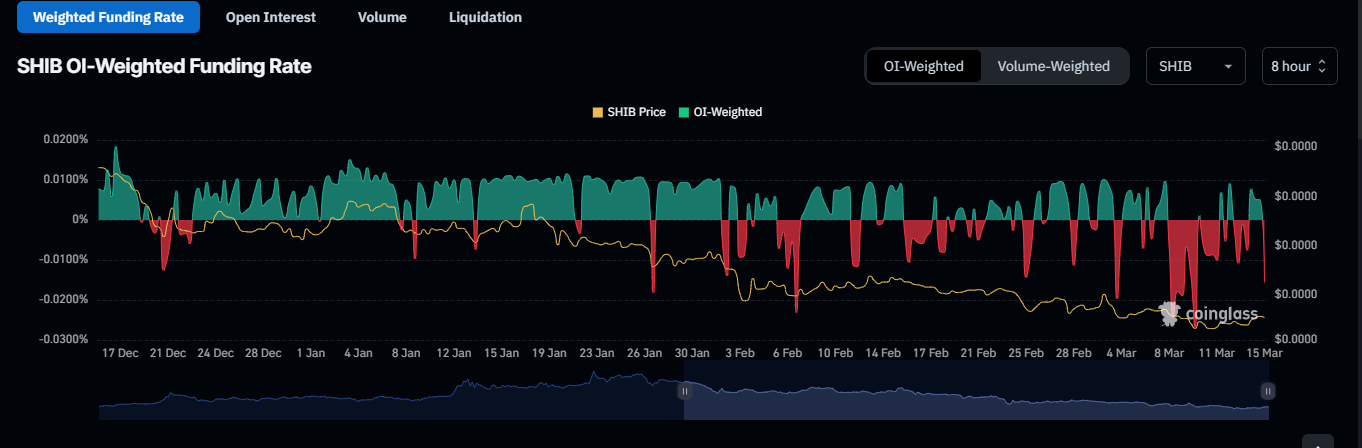Click the yellow SHIB Price color swatch
The image size is (1362, 448).
coord(598,112)
